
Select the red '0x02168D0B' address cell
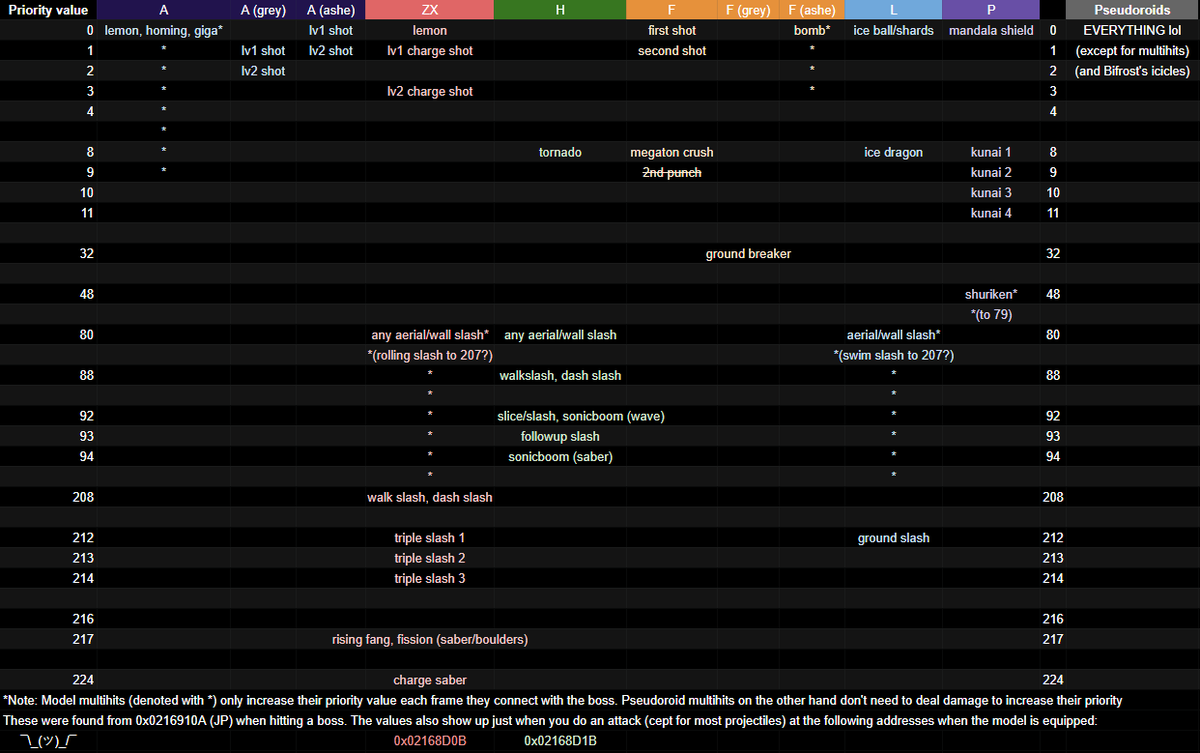click(x=429, y=741)
